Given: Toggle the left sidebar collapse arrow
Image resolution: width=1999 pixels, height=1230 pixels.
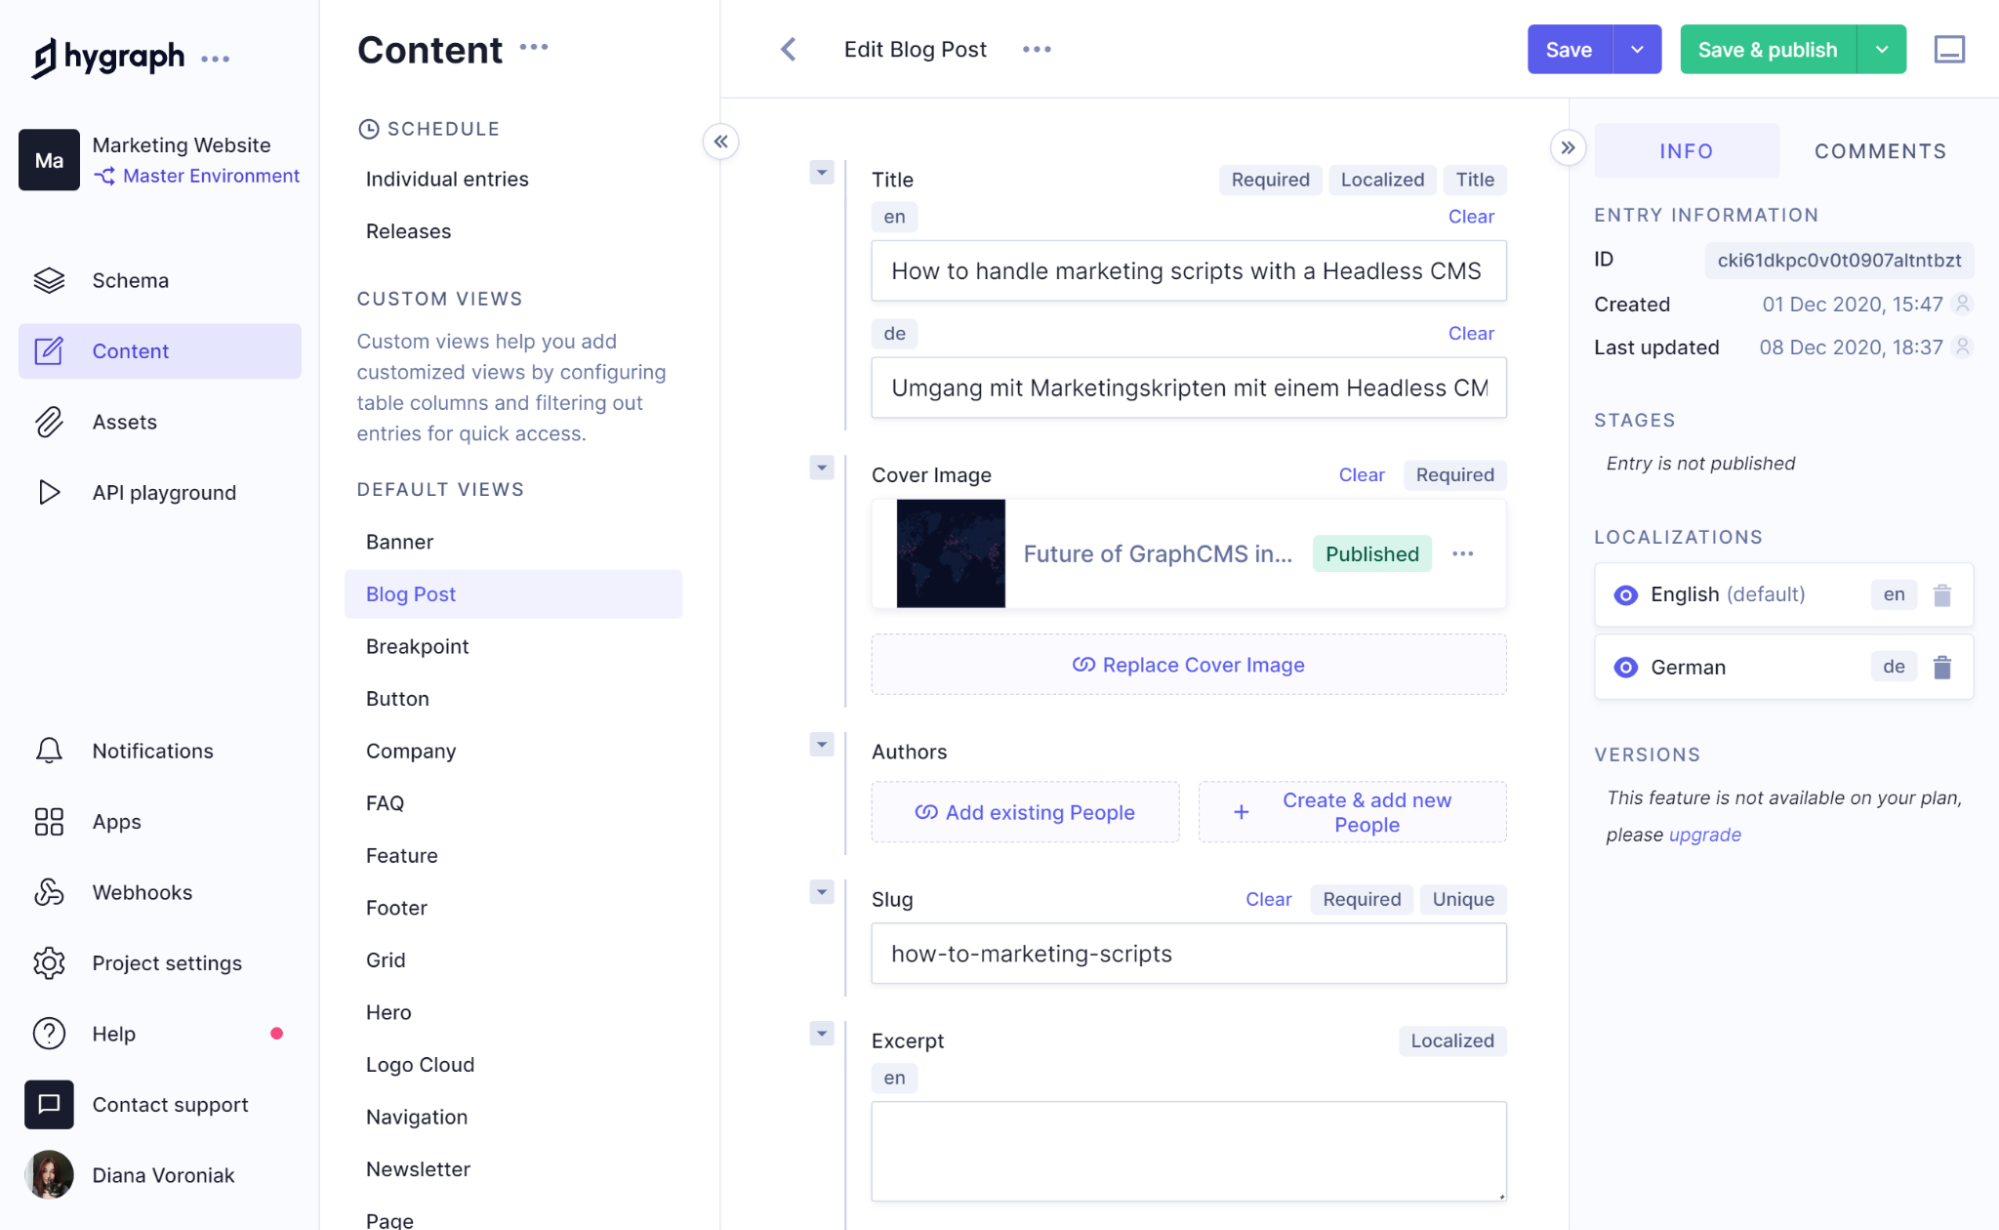Looking at the screenshot, I should pyautogui.click(x=721, y=139).
